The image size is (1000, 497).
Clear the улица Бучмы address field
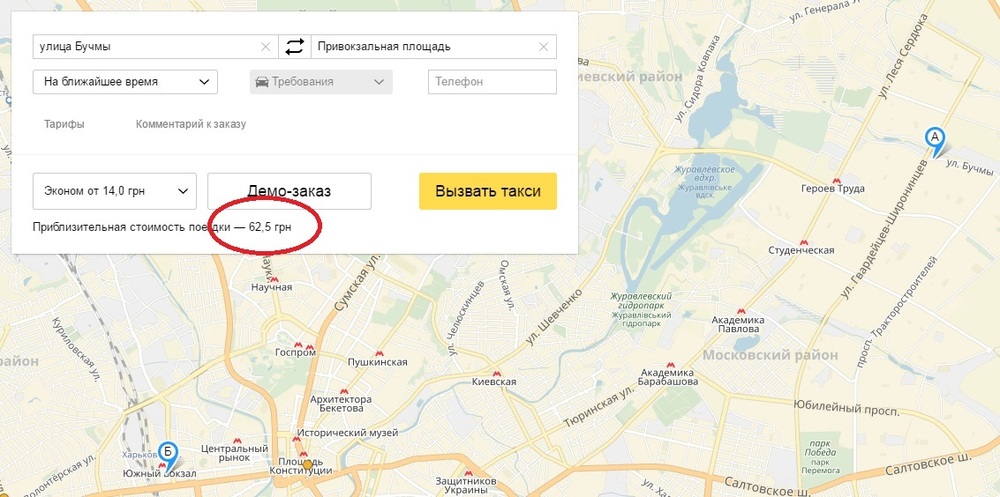266,47
